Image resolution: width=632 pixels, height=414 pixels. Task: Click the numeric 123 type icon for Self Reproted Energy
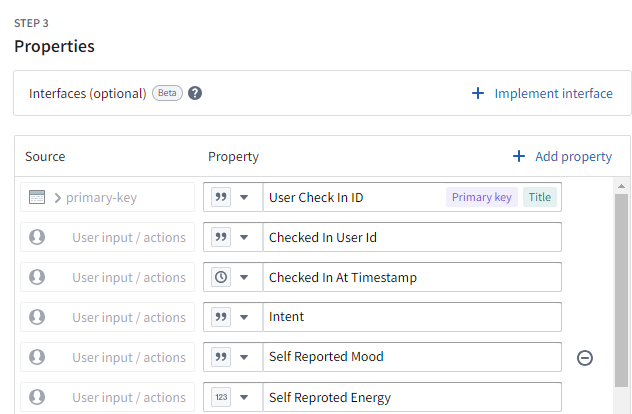point(221,397)
